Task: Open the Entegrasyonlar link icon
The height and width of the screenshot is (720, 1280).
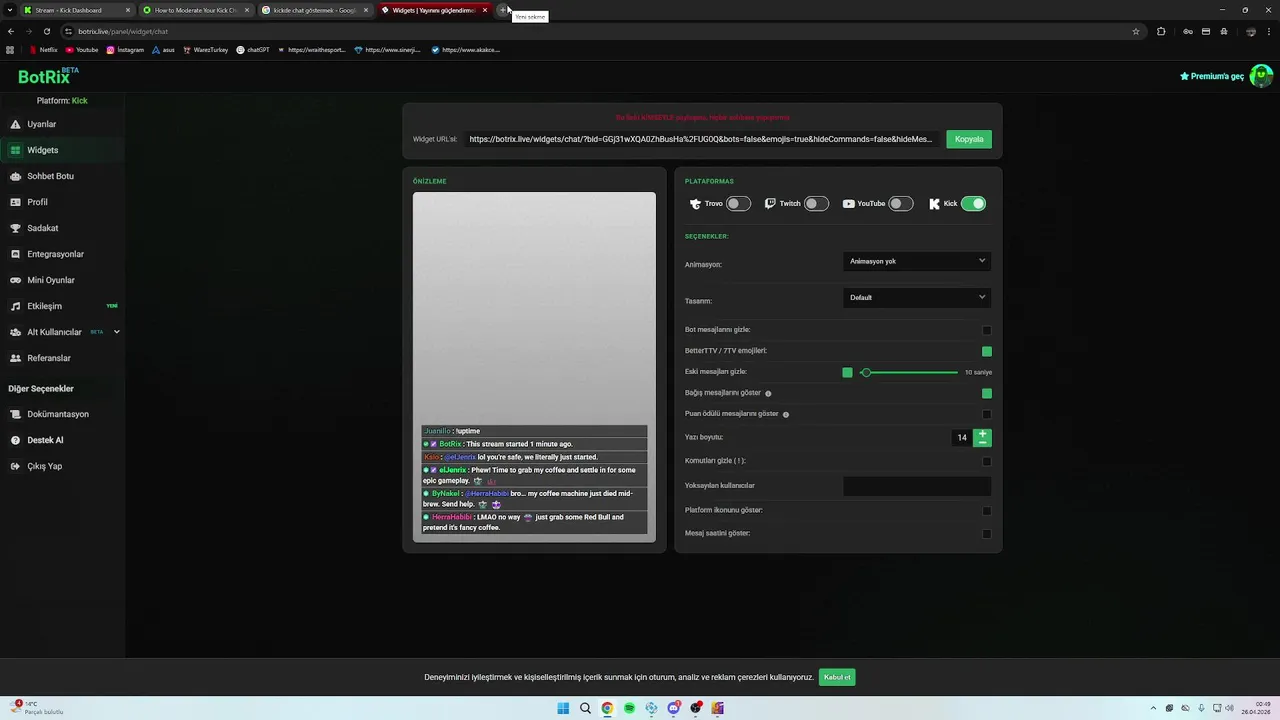Action: pyautogui.click(x=16, y=254)
